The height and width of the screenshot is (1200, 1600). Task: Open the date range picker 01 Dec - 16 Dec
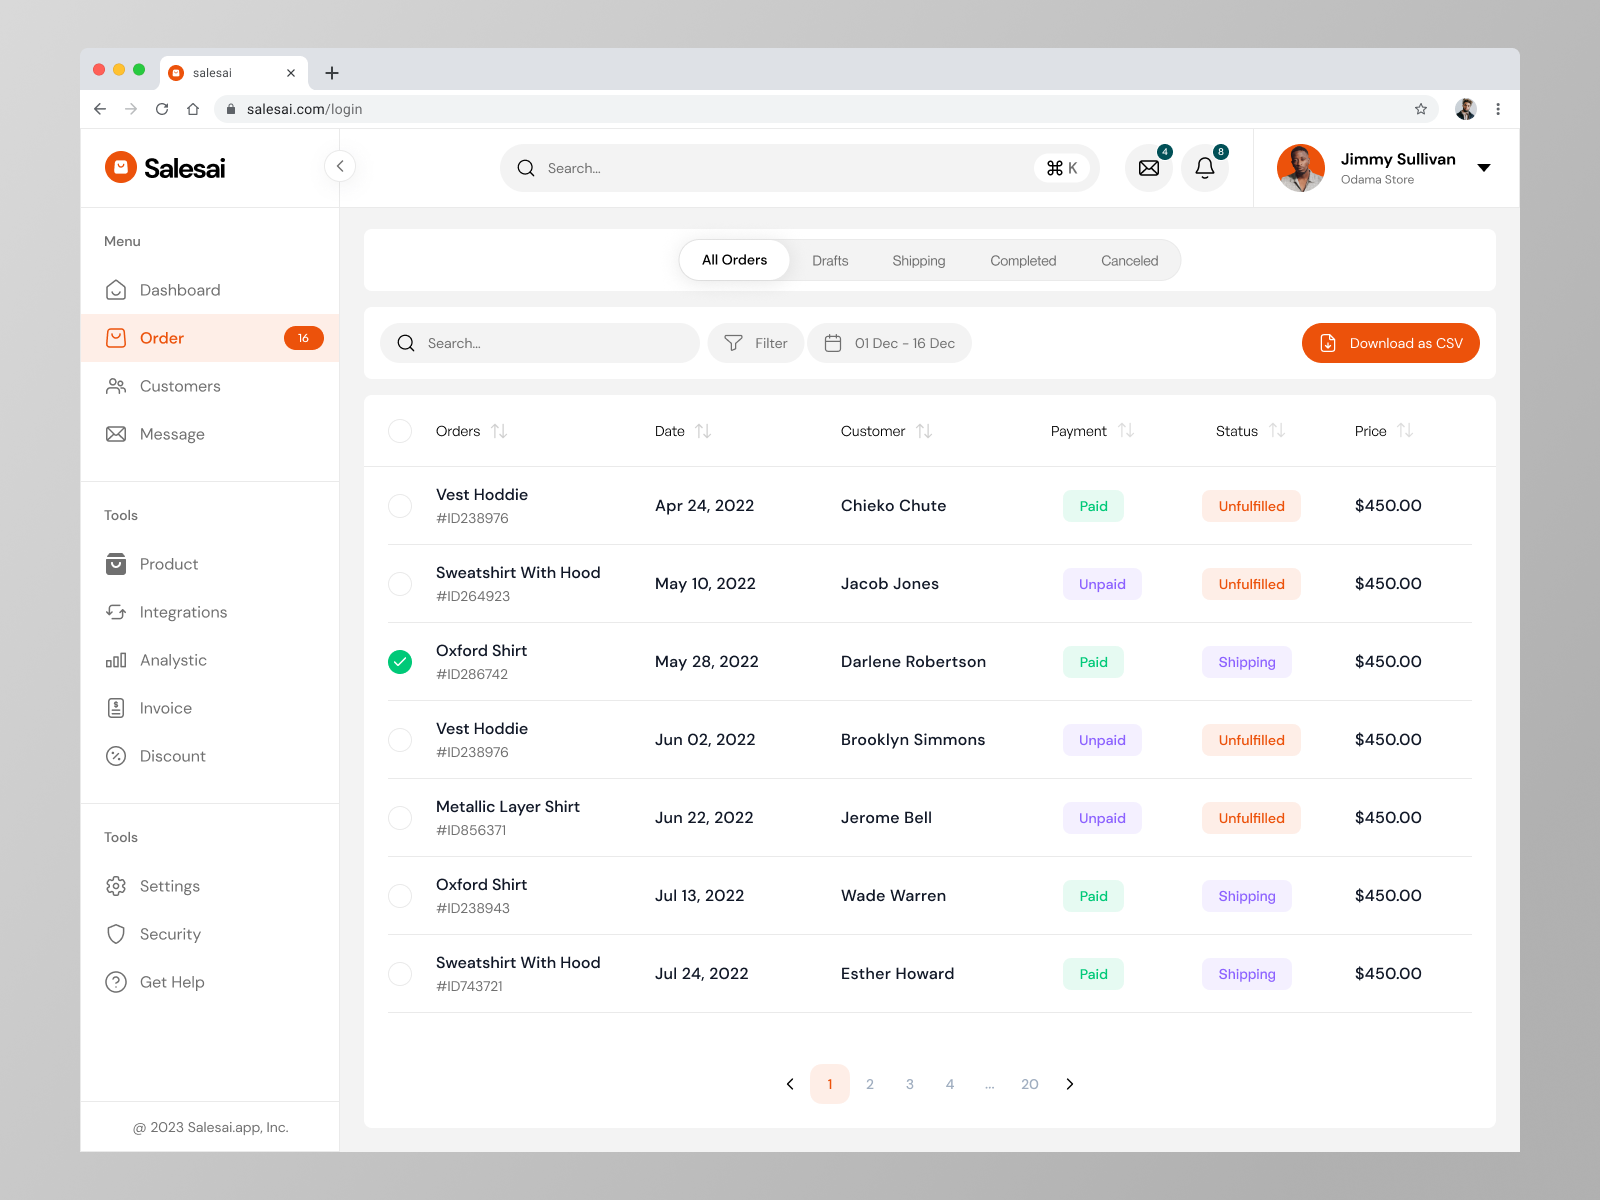click(x=889, y=343)
